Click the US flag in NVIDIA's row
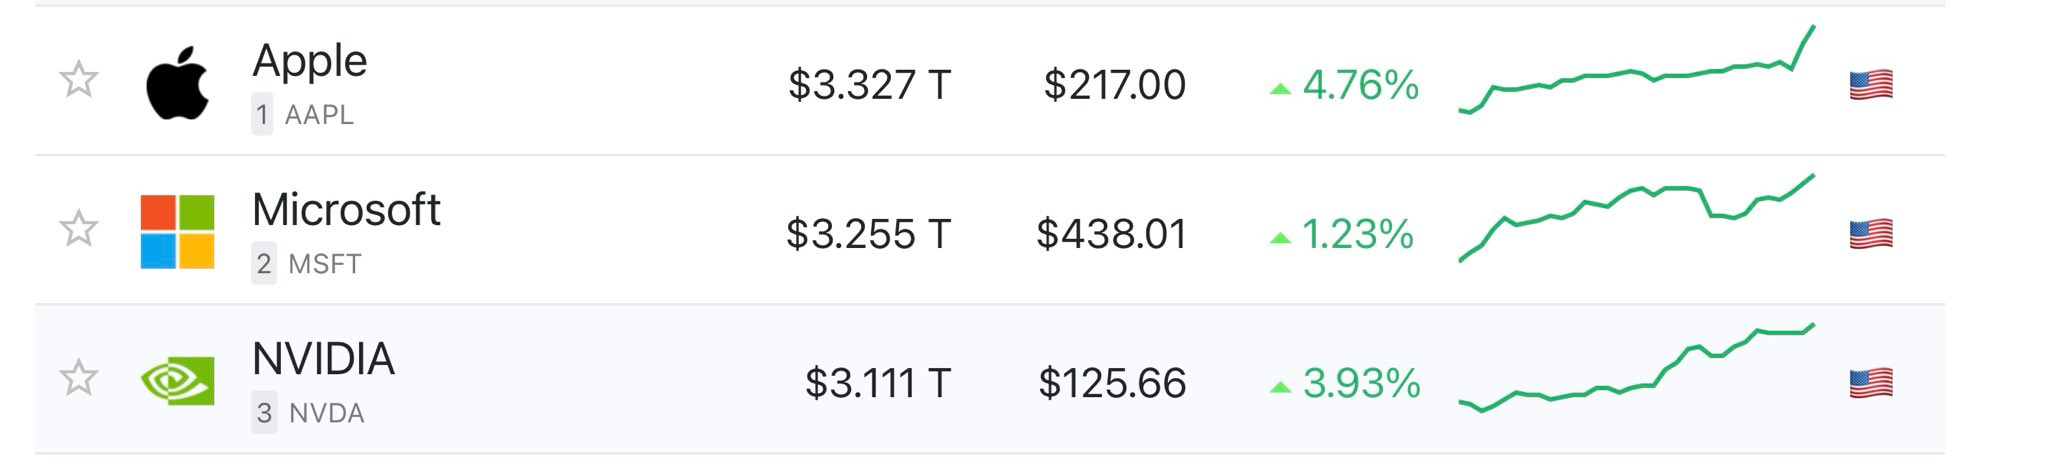Screen dimensions: 2048x470 point(1870,383)
